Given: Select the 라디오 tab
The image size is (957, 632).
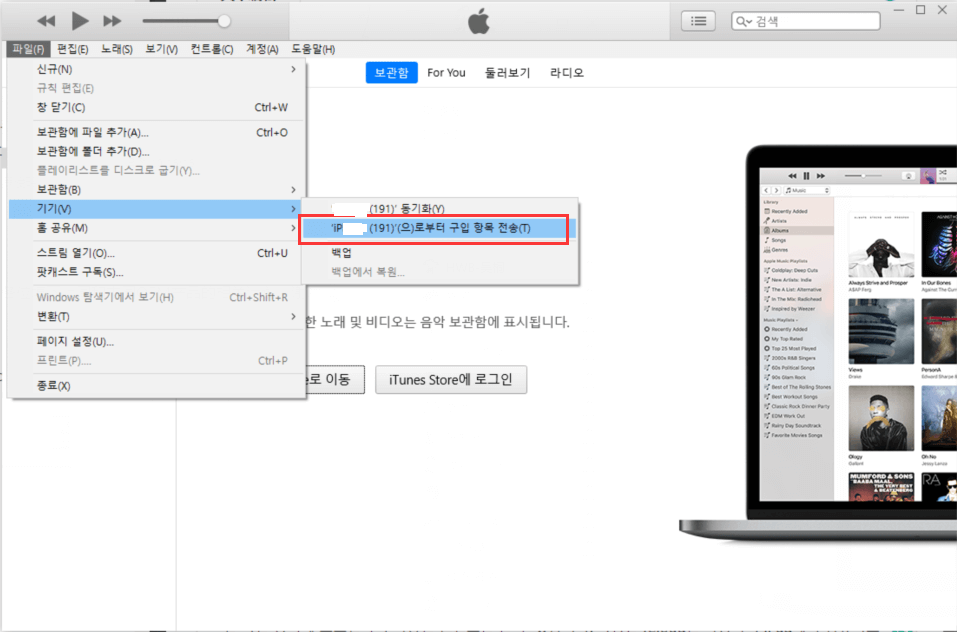Looking at the screenshot, I should [x=565, y=72].
